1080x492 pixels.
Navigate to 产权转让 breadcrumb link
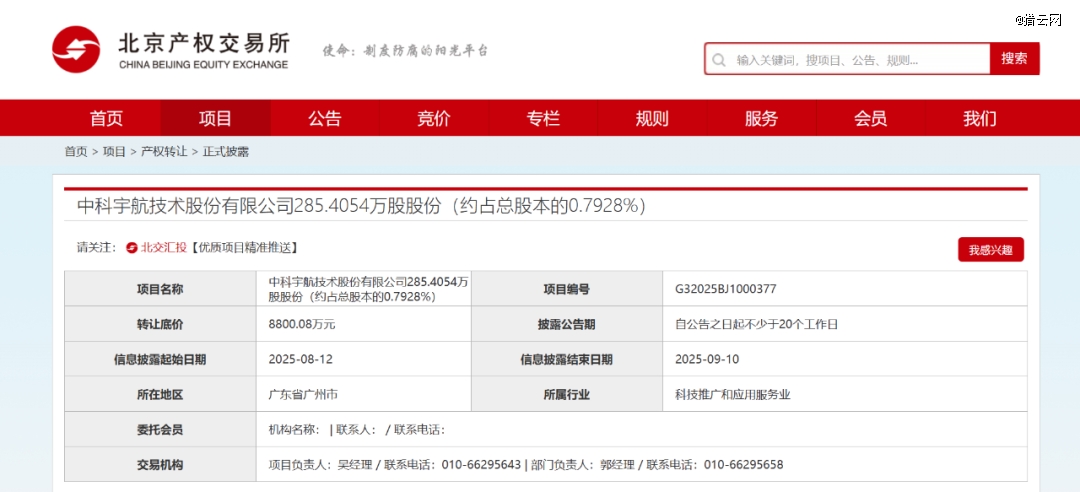(164, 152)
